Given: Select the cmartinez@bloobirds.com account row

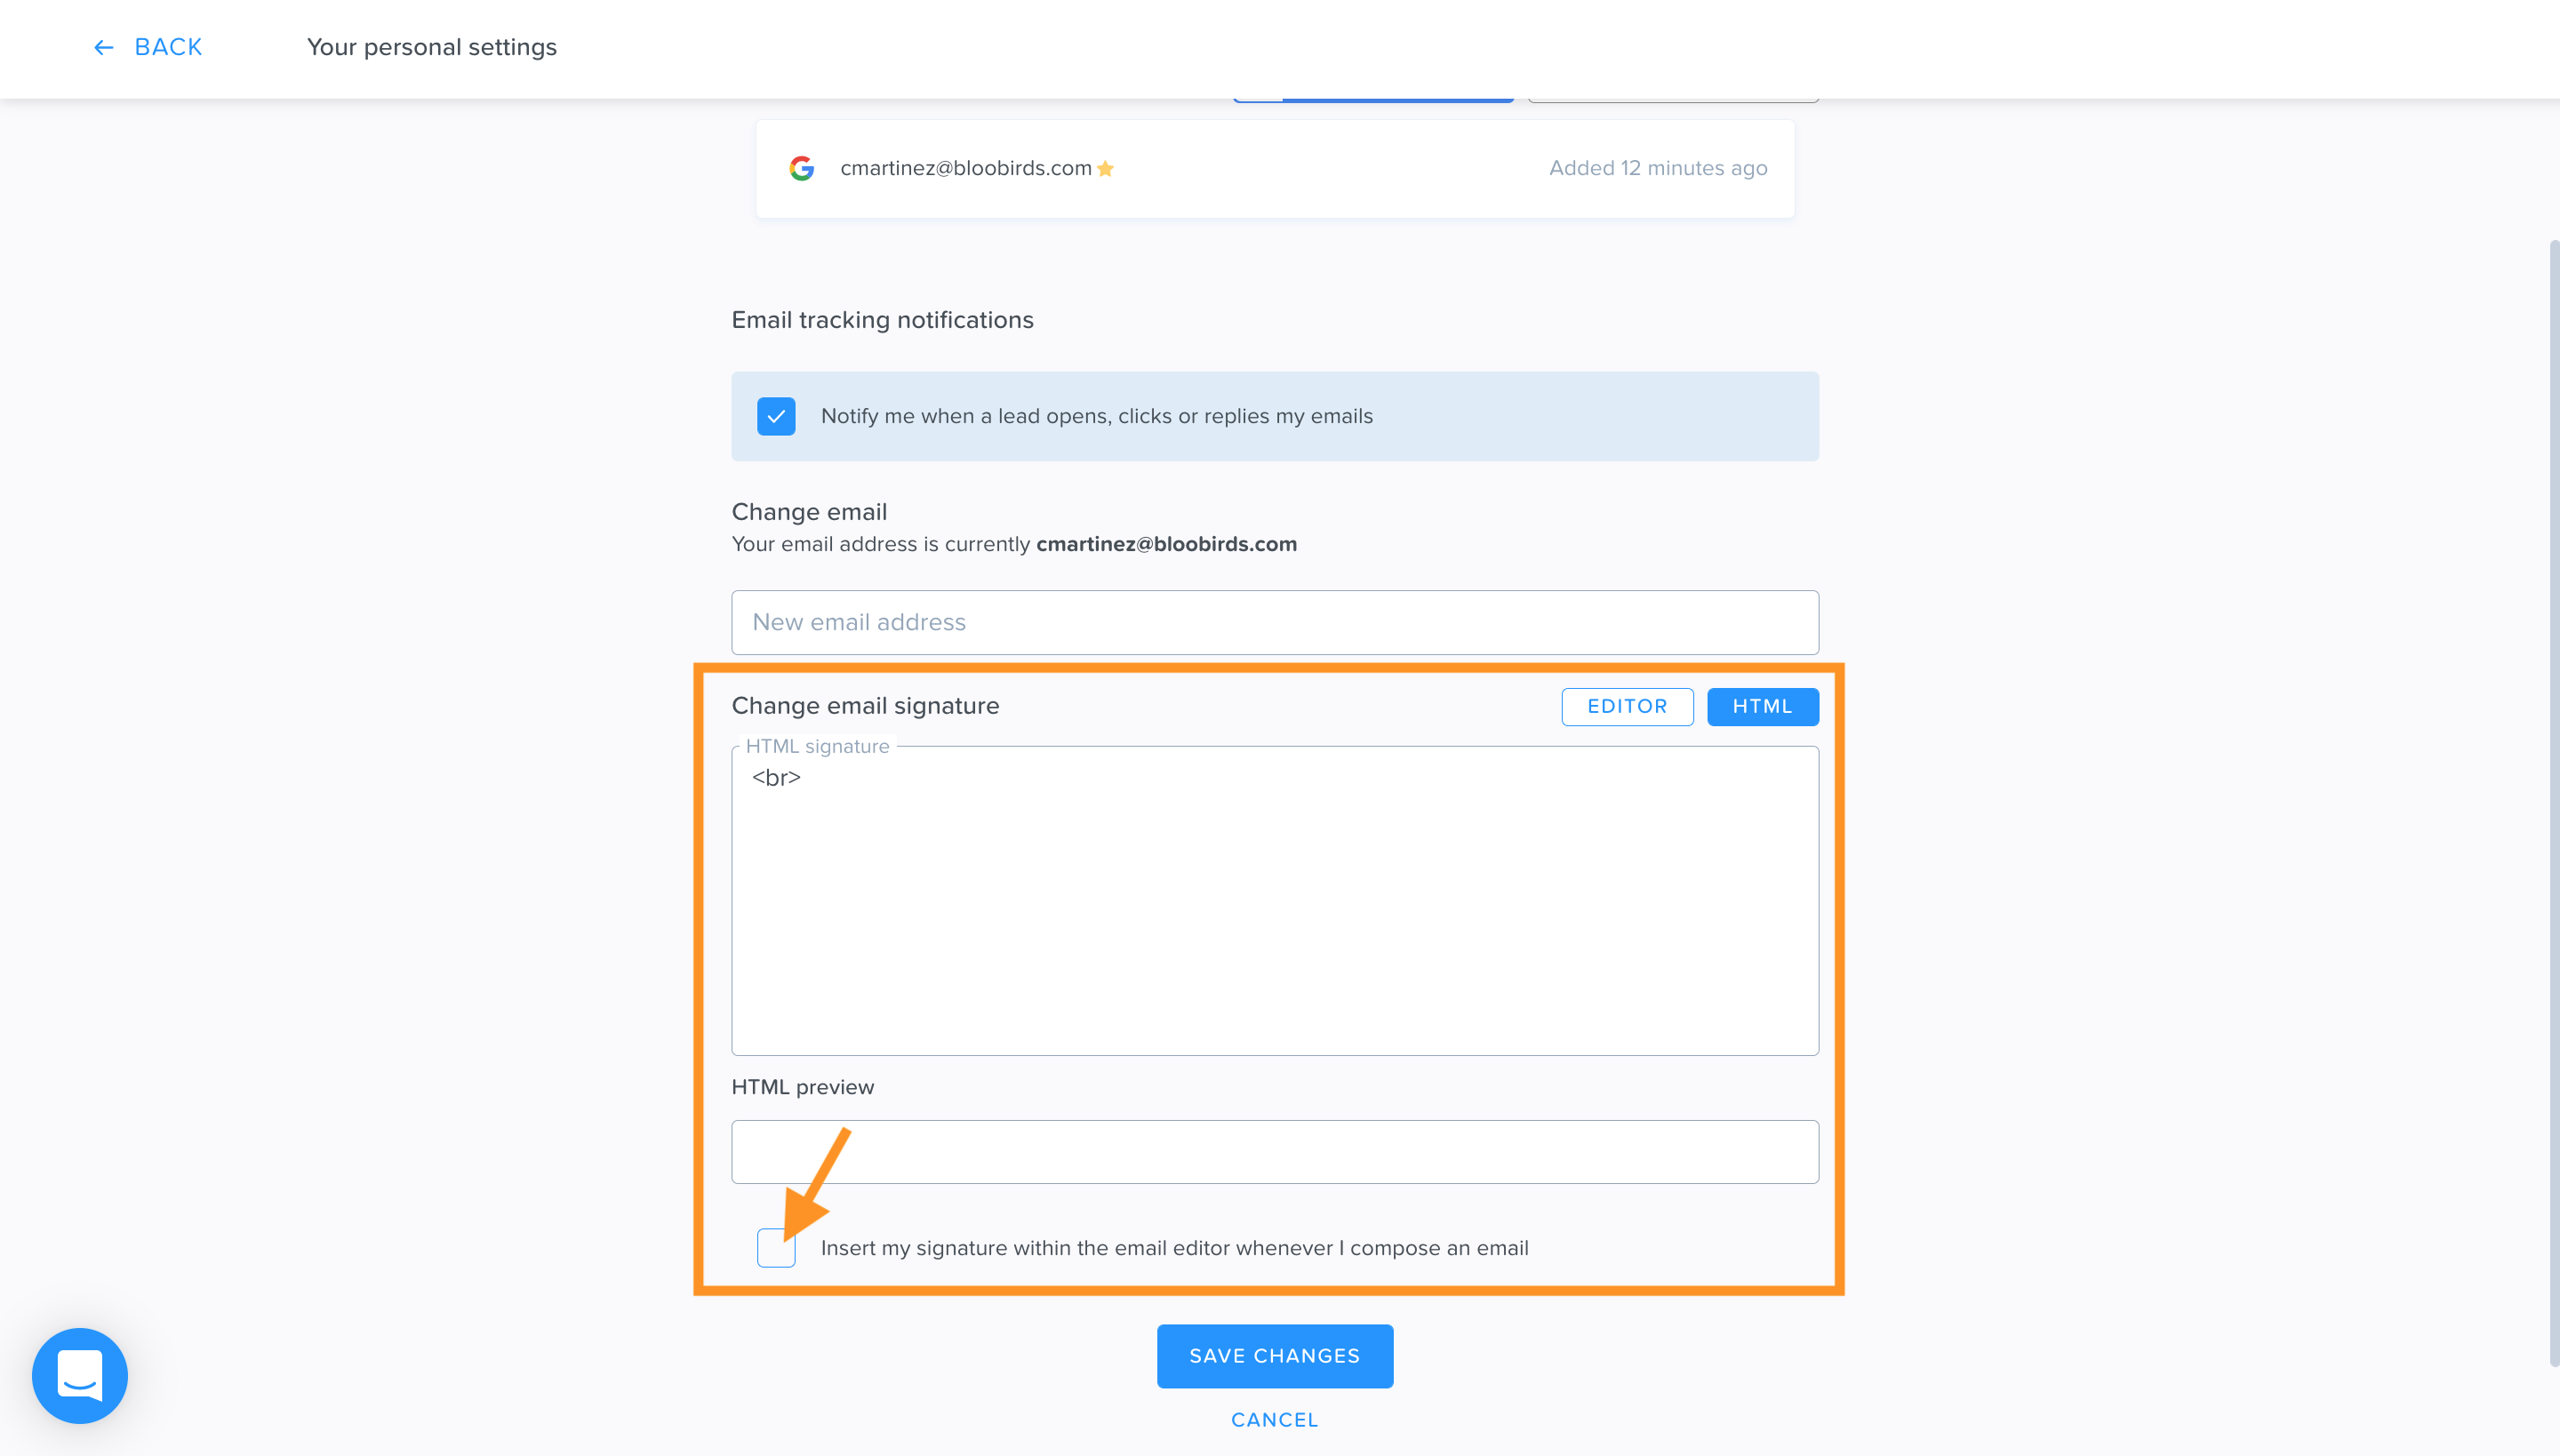Looking at the screenshot, I should (x=1274, y=168).
